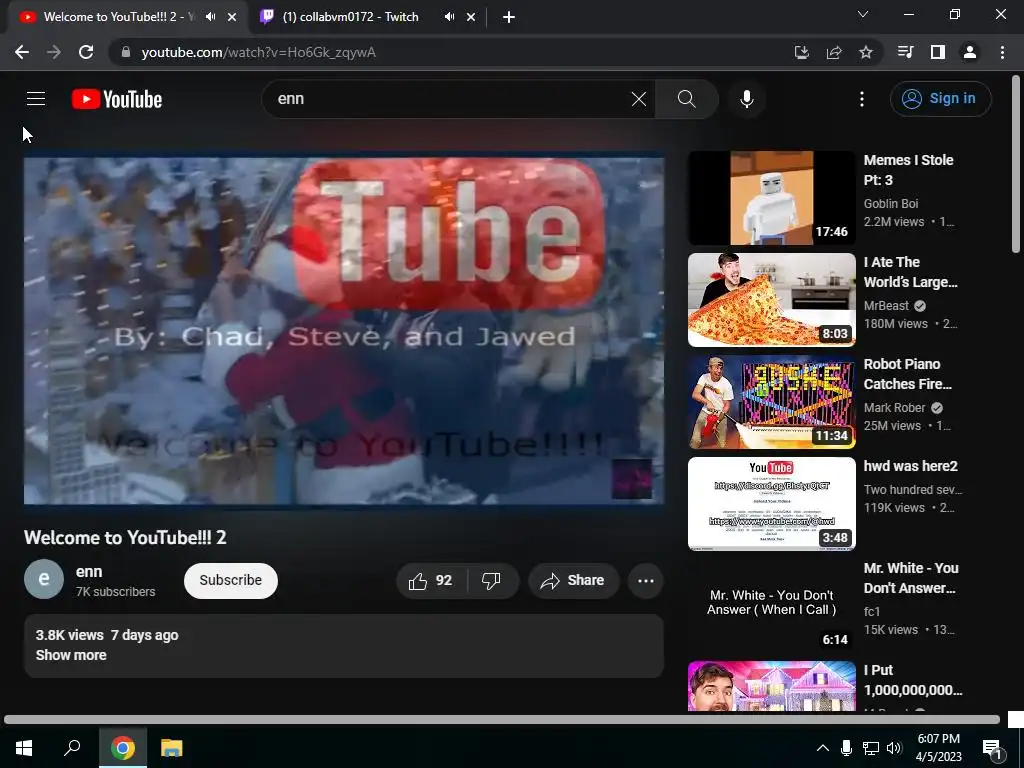The height and width of the screenshot is (768, 1024).
Task: Open the enn channel avatar
Action: 44,579
